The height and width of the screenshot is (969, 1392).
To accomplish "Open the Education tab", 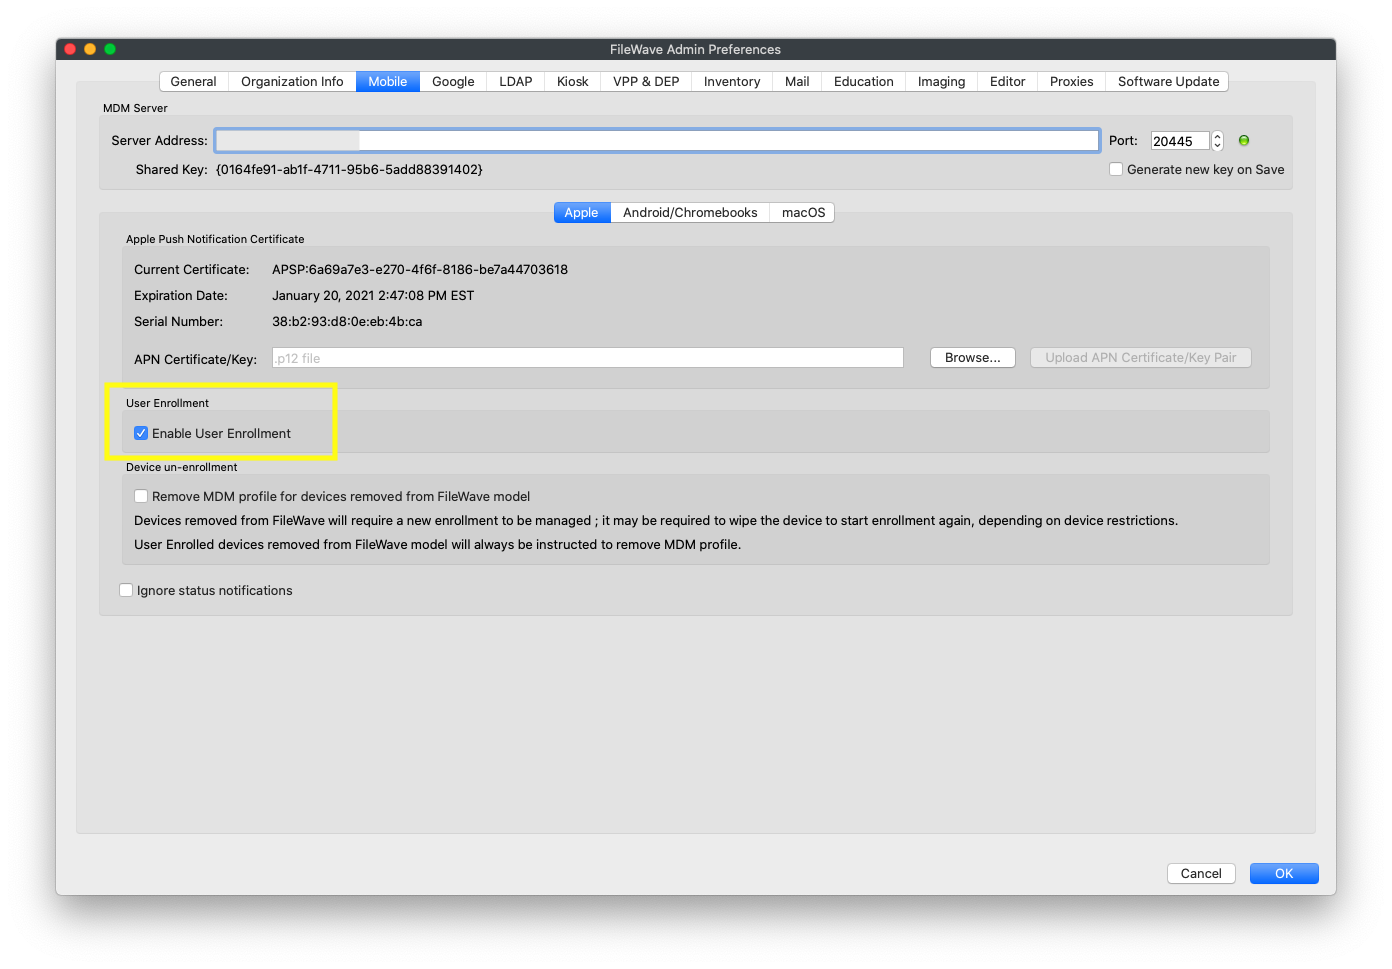I will pyautogui.click(x=864, y=82).
